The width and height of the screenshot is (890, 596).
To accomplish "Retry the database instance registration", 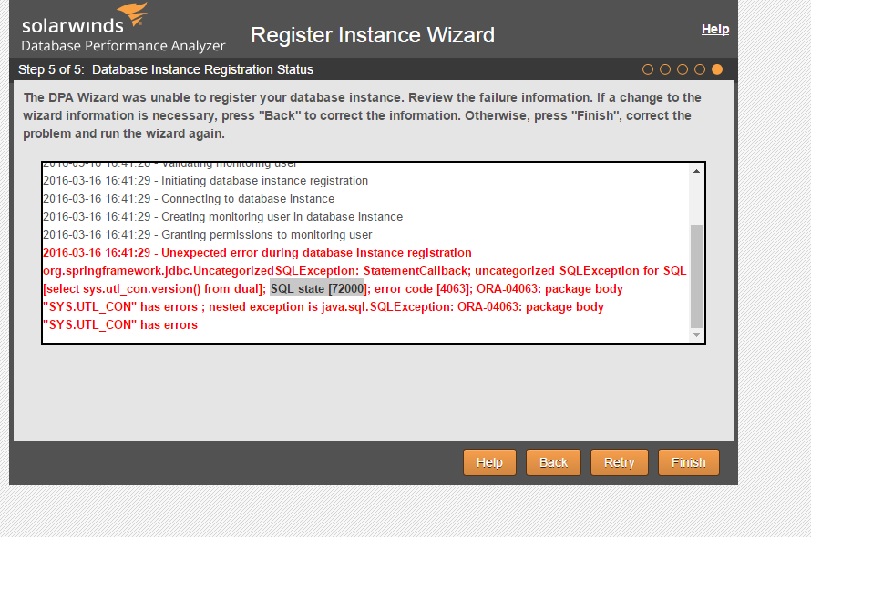I will (619, 463).
